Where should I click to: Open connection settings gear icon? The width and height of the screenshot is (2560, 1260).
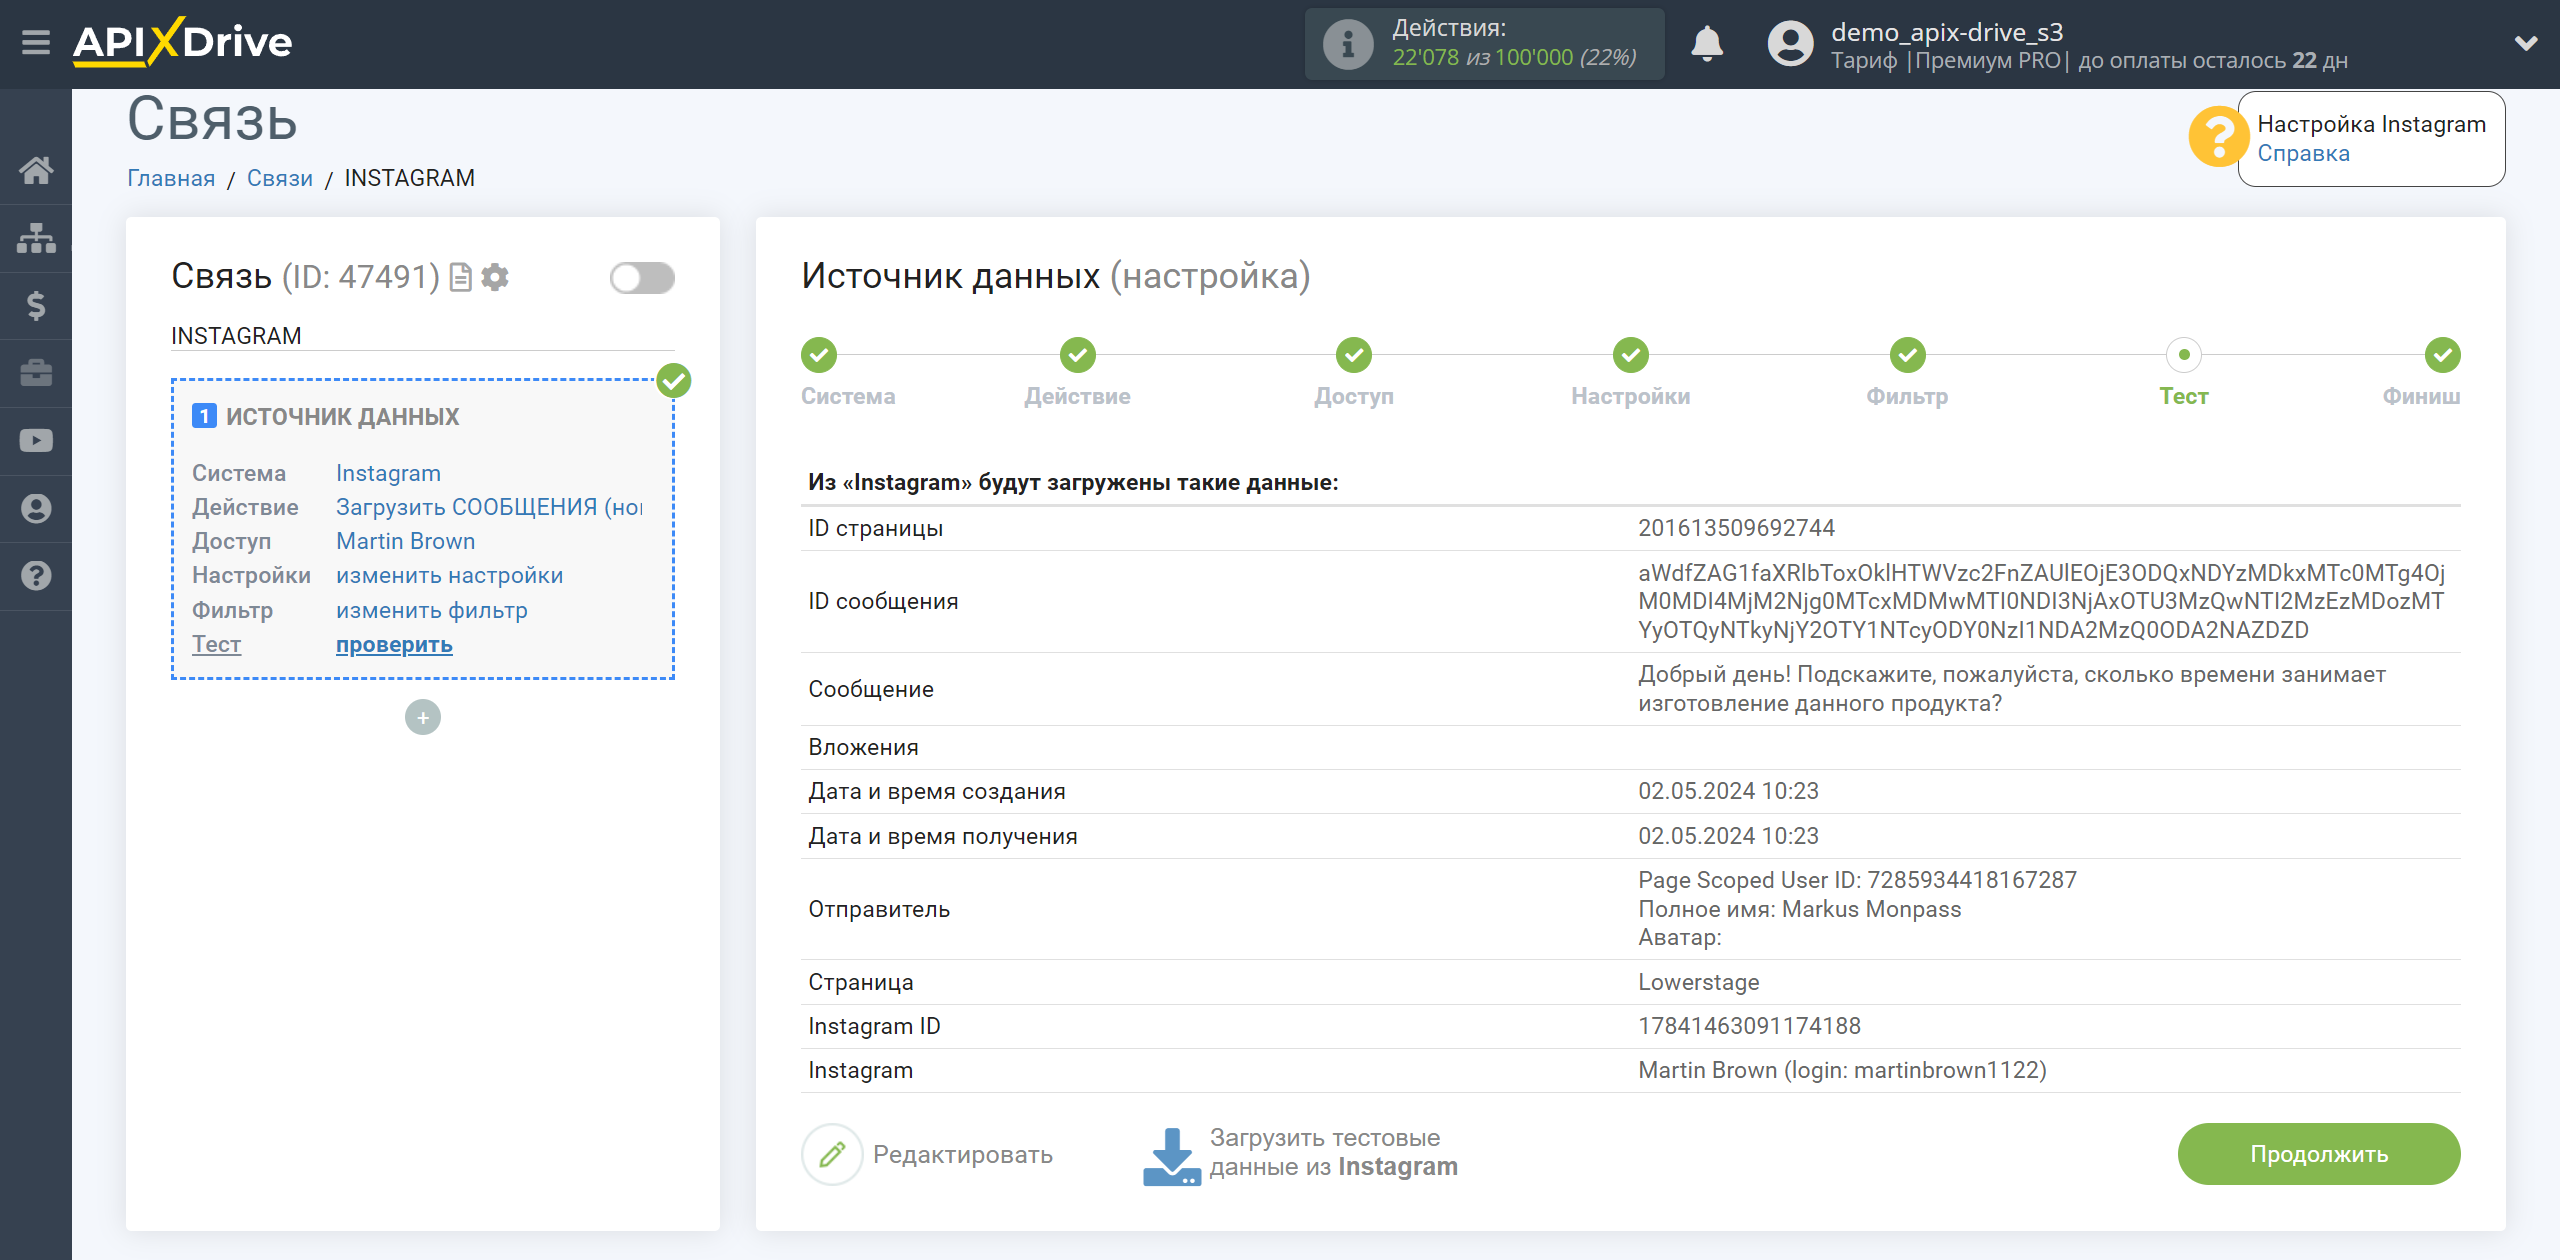[495, 277]
